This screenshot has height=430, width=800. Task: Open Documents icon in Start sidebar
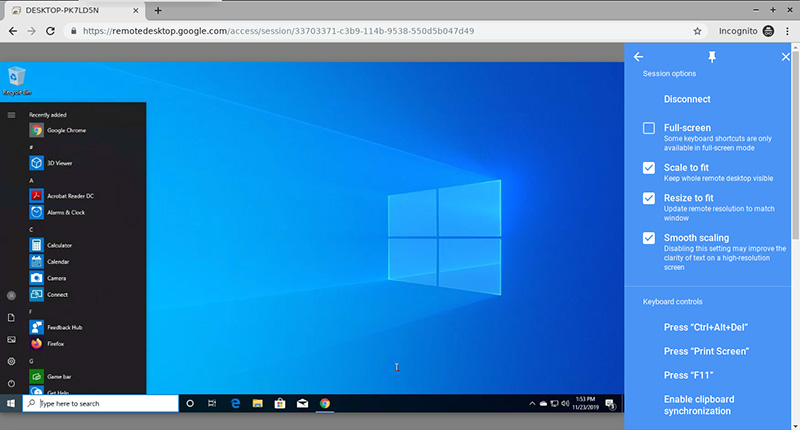tap(11, 318)
